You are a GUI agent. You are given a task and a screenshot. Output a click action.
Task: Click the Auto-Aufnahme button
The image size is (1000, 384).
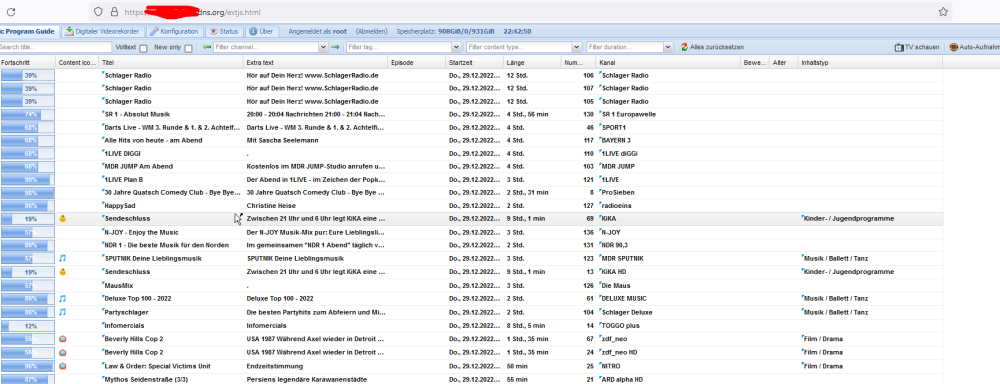tap(974, 47)
